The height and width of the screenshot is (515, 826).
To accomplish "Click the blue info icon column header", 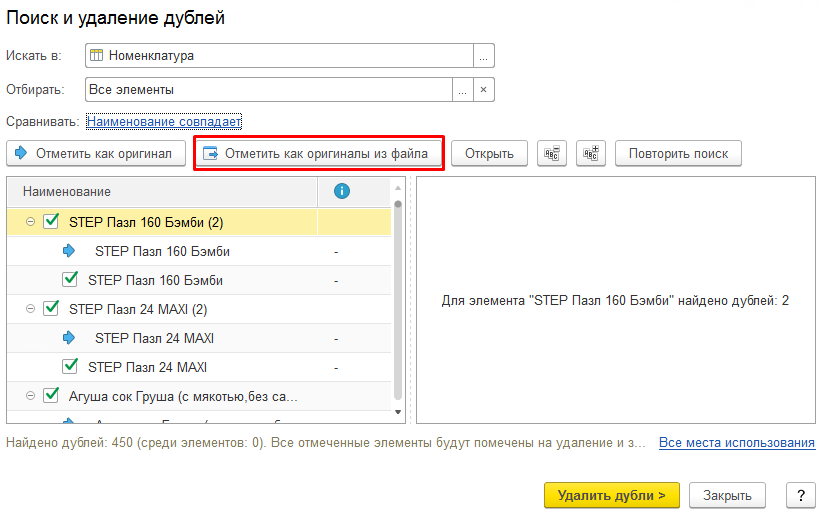I will [x=341, y=191].
